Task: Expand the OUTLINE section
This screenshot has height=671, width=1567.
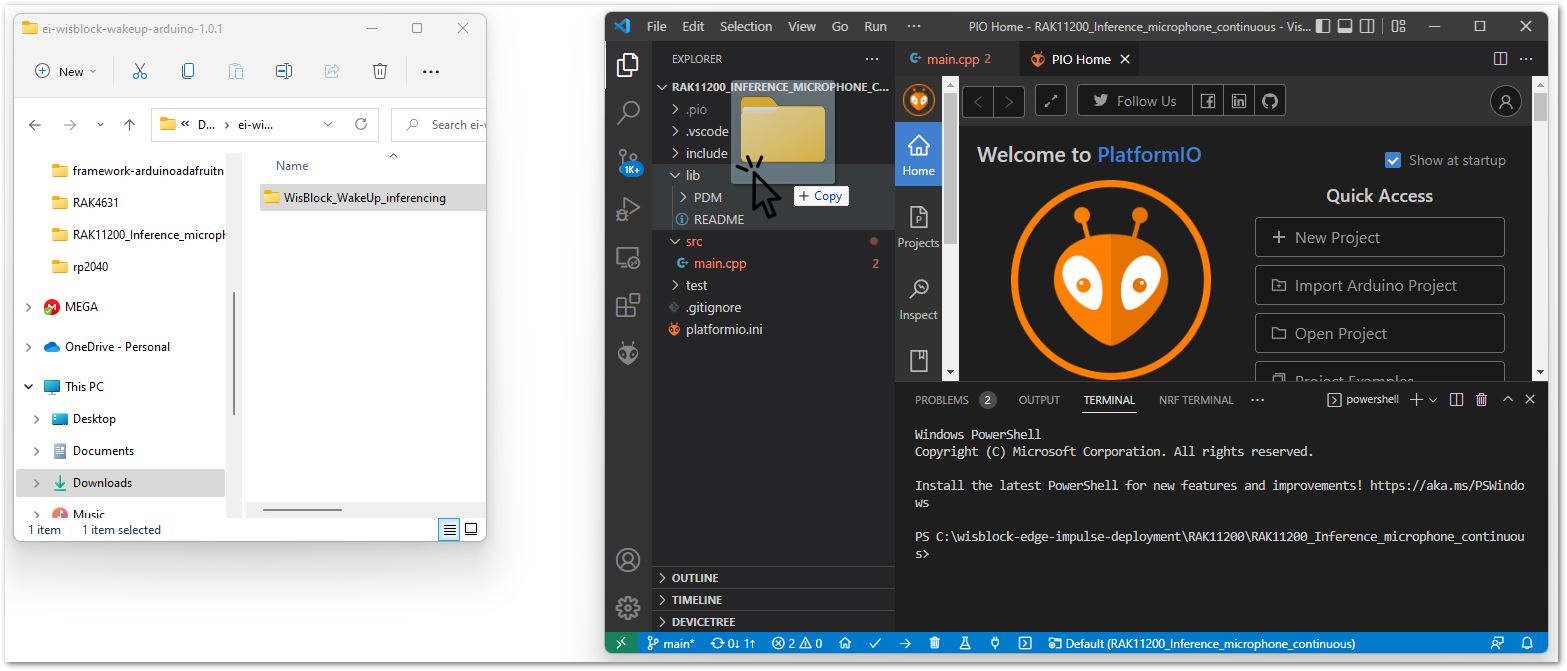Action: point(695,578)
